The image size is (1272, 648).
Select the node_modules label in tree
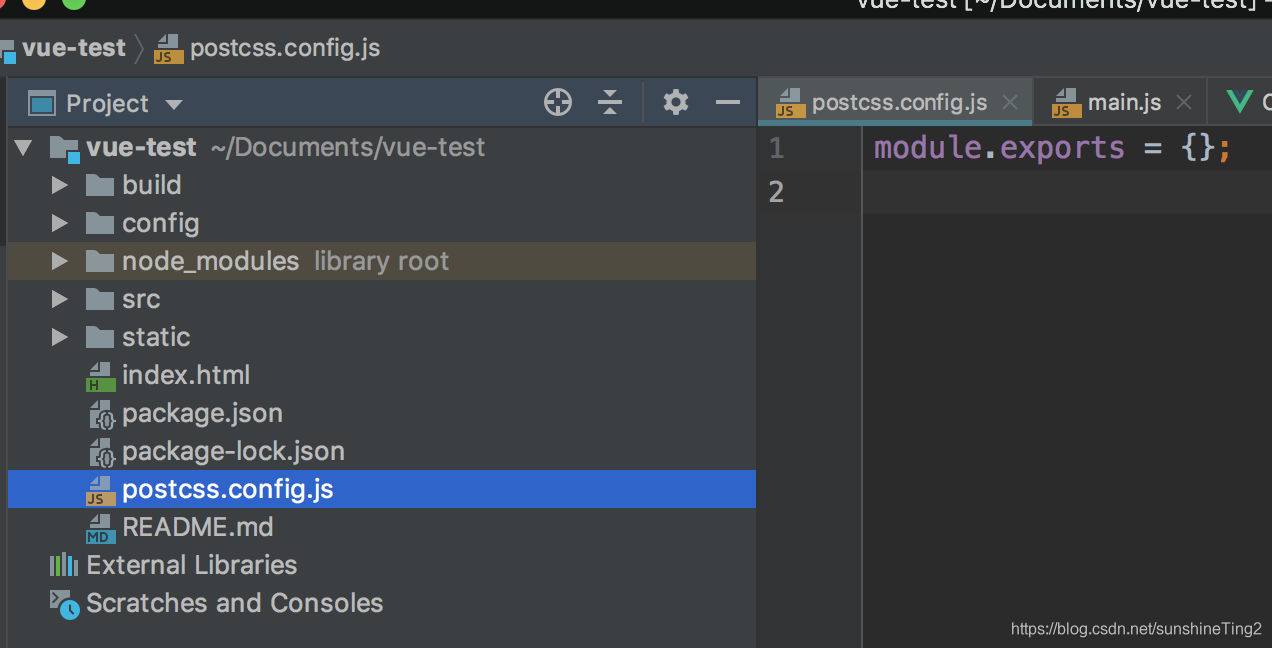pyautogui.click(x=210, y=261)
